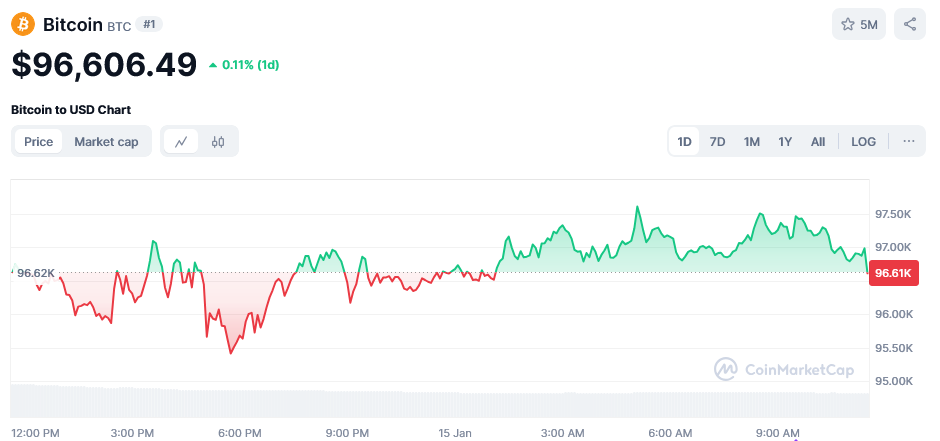Choose the All time range
This screenshot has height=441, width=940.
818,142
